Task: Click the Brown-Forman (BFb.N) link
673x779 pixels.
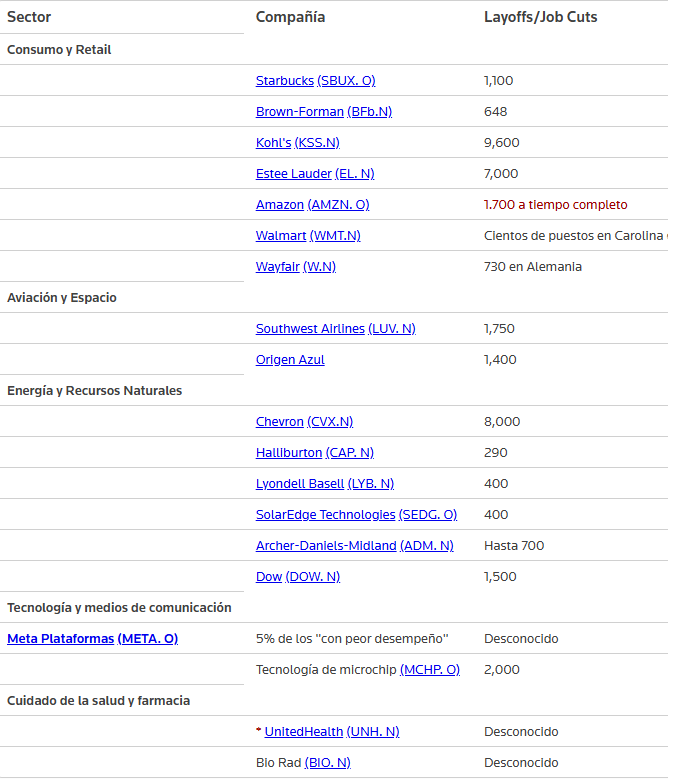Action: tap(324, 112)
